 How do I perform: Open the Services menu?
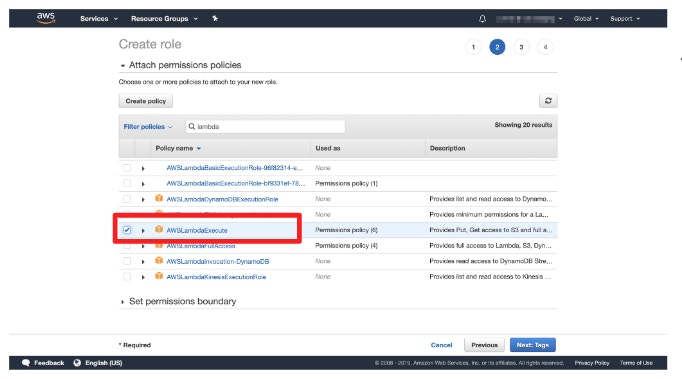pos(99,19)
